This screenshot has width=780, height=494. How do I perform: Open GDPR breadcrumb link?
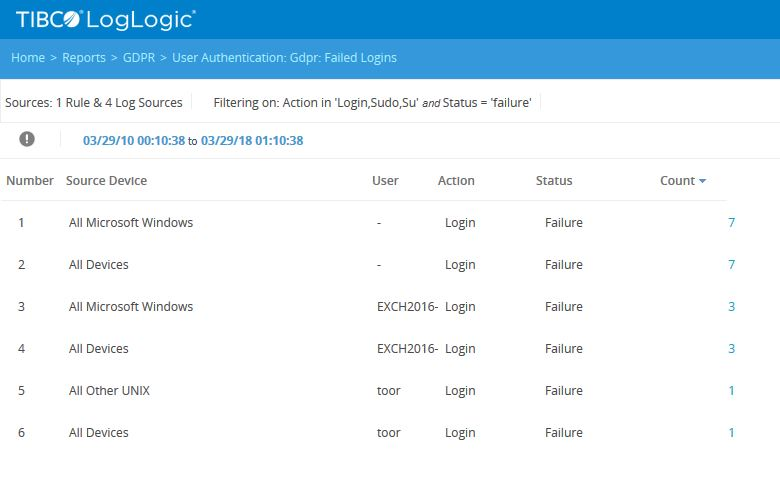[139, 58]
